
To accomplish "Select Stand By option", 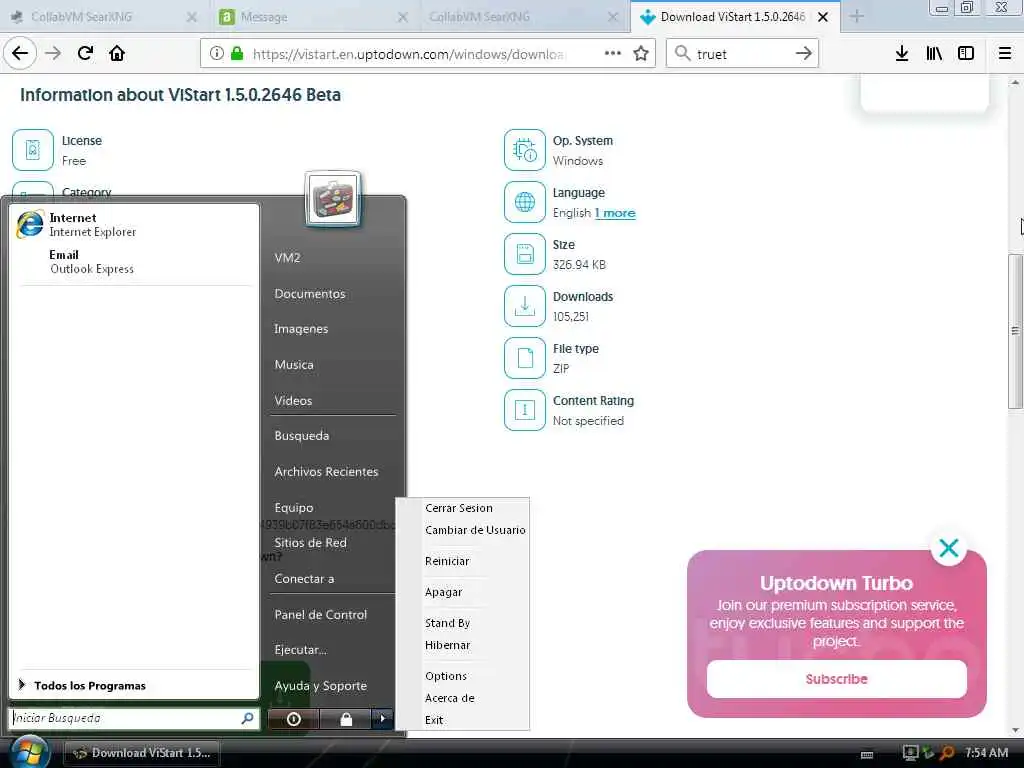I will (x=447, y=623).
